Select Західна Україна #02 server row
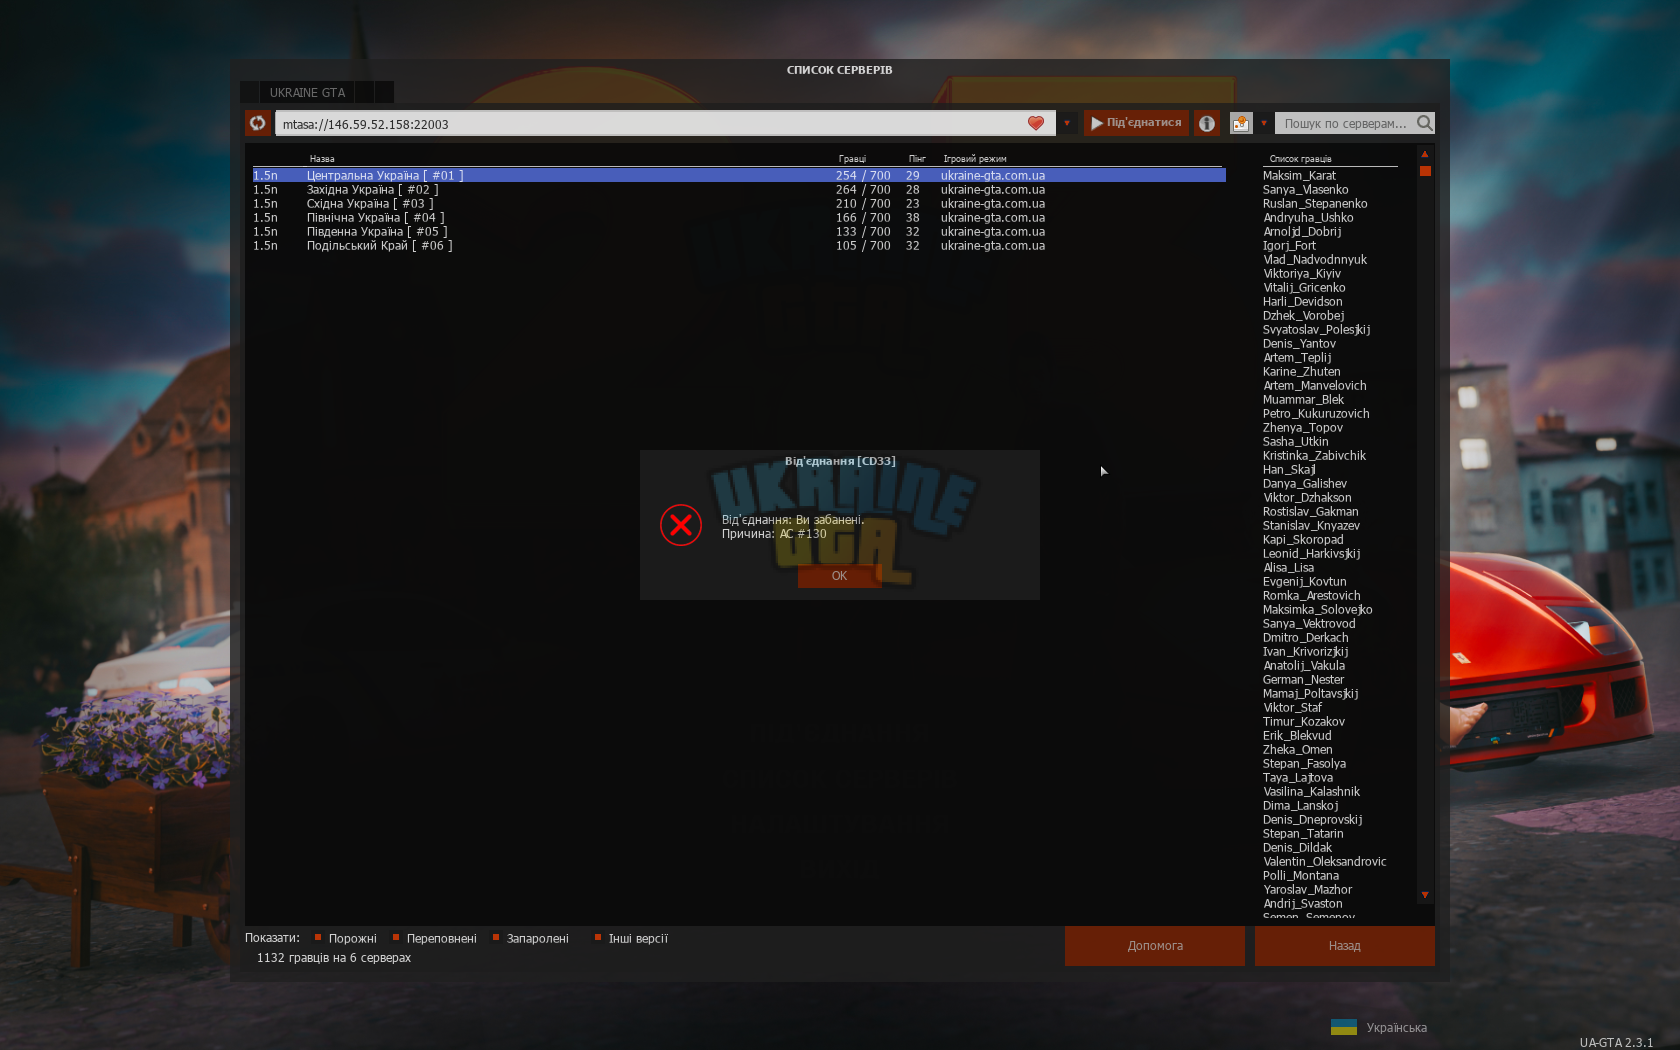This screenshot has width=1680, height=1050. [739, 190]
